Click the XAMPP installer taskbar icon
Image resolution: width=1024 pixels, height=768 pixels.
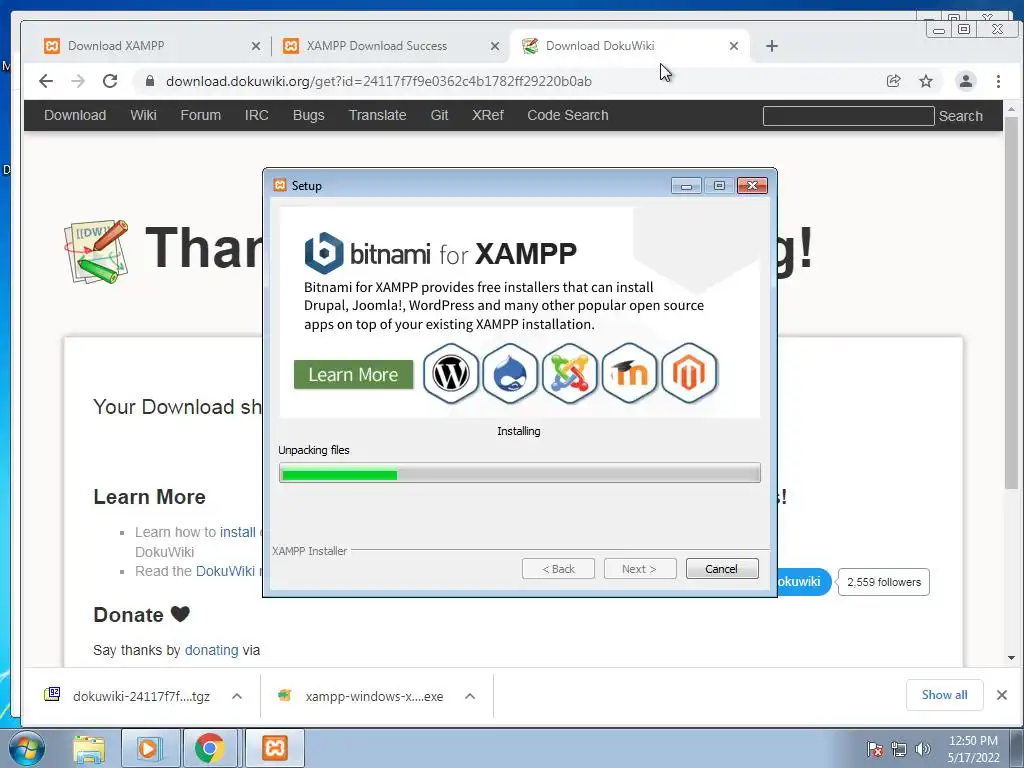coord(275,748)
